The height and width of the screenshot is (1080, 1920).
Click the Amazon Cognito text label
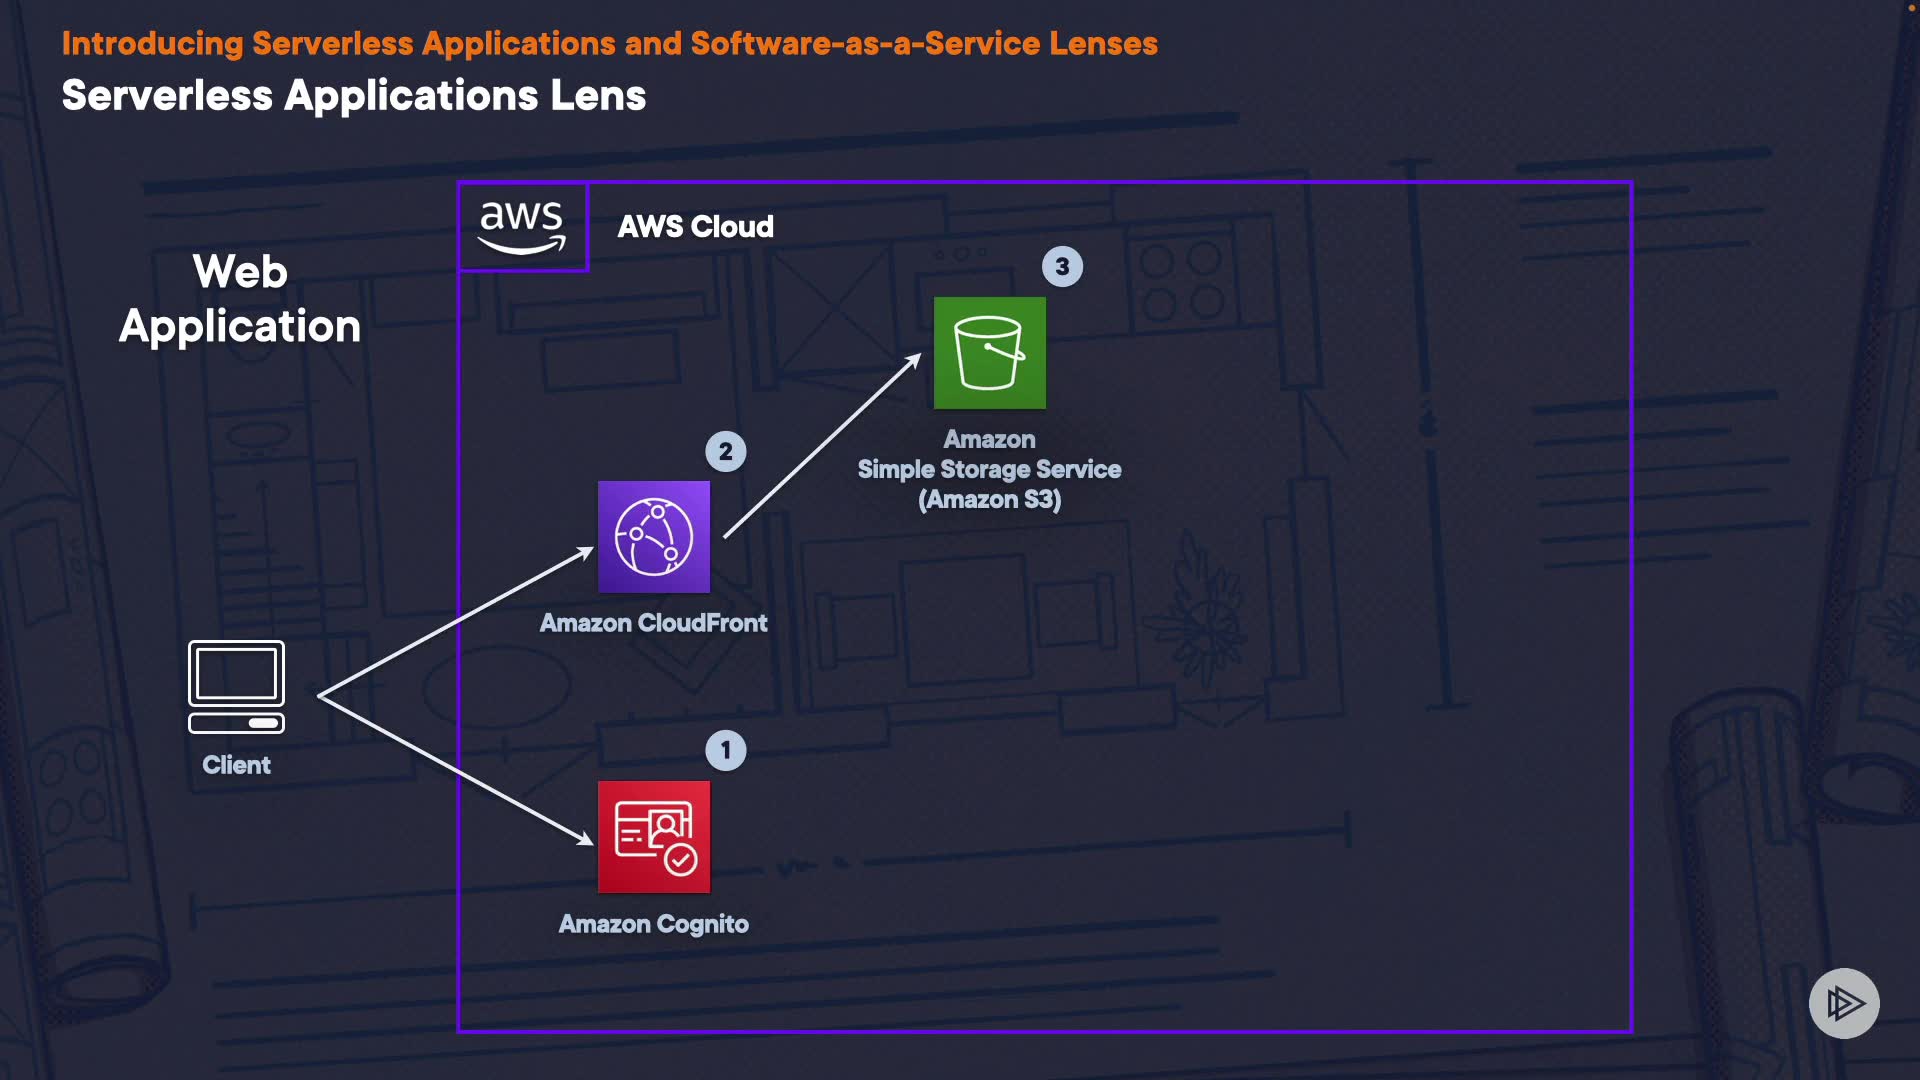654,924
